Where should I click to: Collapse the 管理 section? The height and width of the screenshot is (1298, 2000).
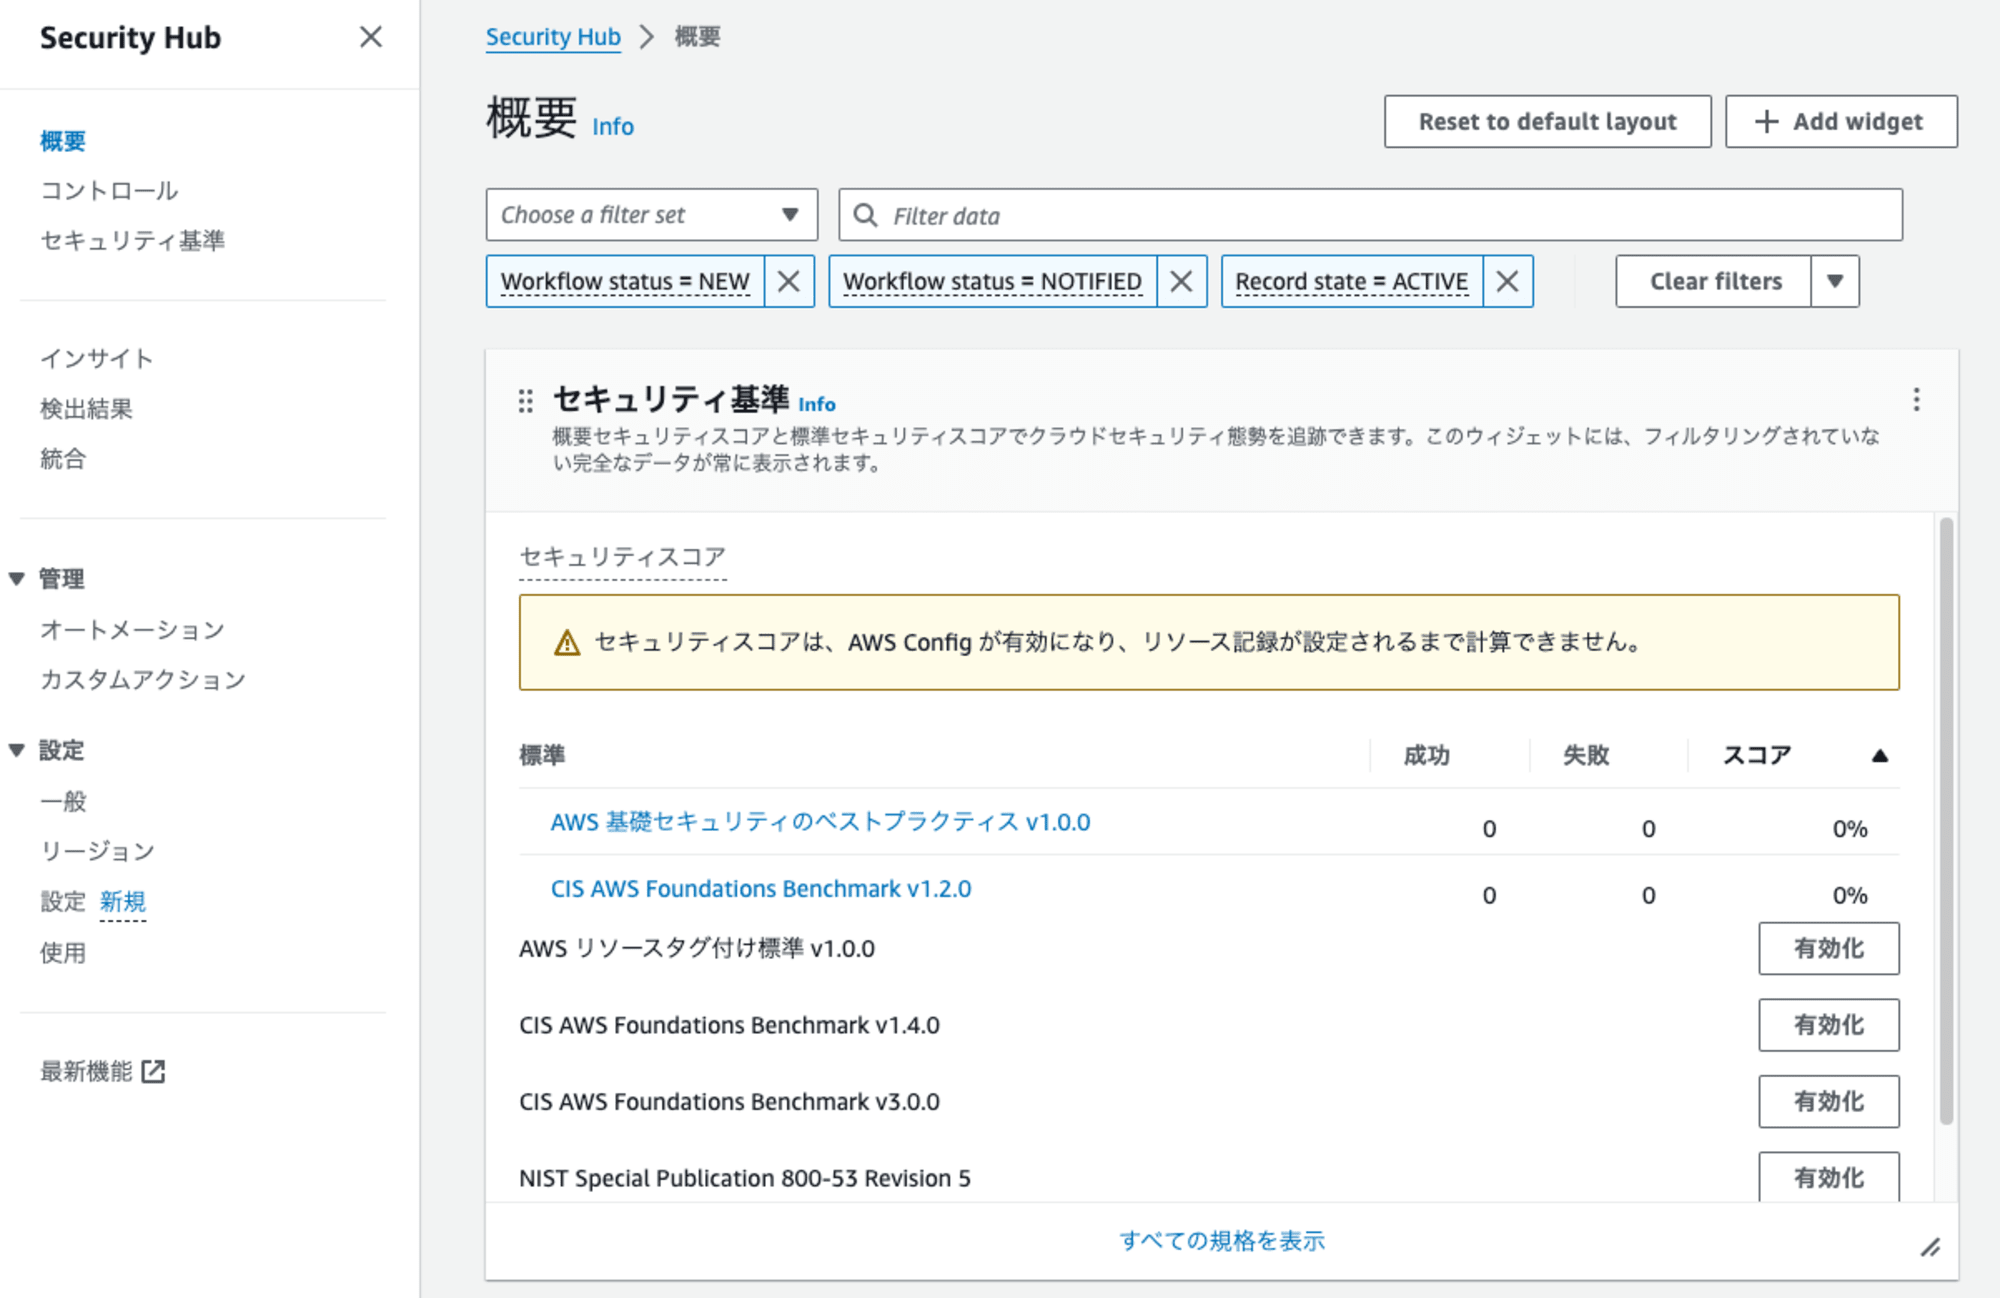[x=17, y=579]
